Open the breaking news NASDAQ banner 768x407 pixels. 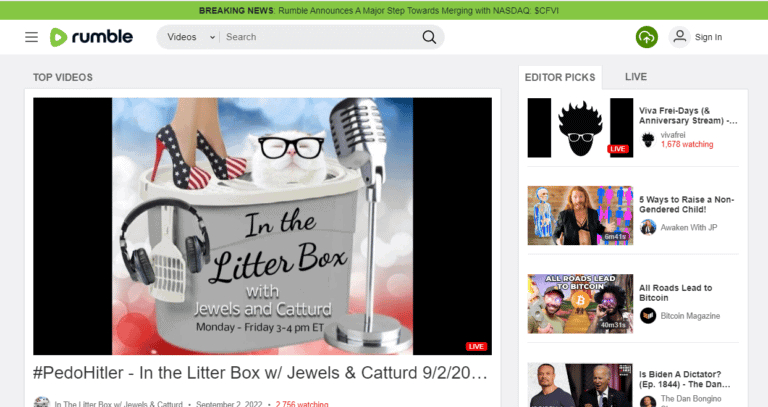(379, 10)
